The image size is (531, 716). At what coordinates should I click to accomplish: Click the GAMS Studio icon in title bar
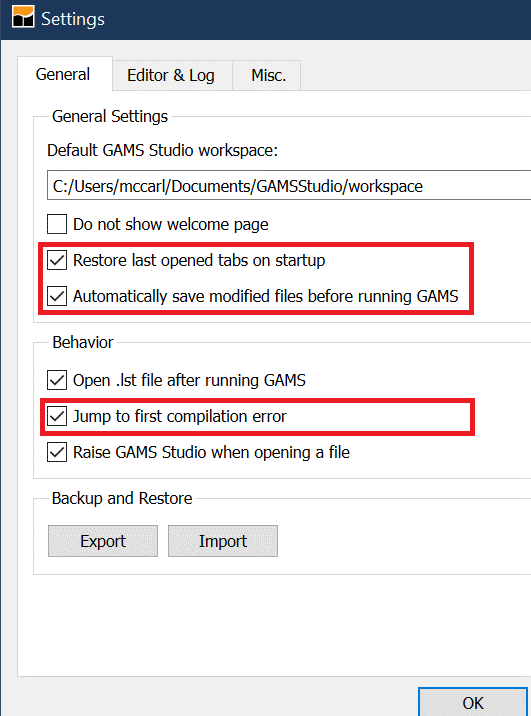[23, 17]
